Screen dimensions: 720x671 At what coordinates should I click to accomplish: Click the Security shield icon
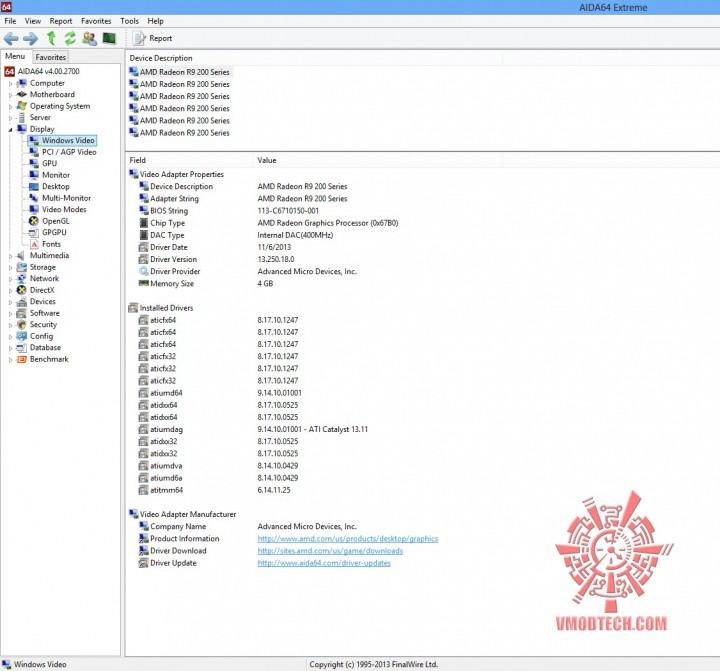pos(22,325)
